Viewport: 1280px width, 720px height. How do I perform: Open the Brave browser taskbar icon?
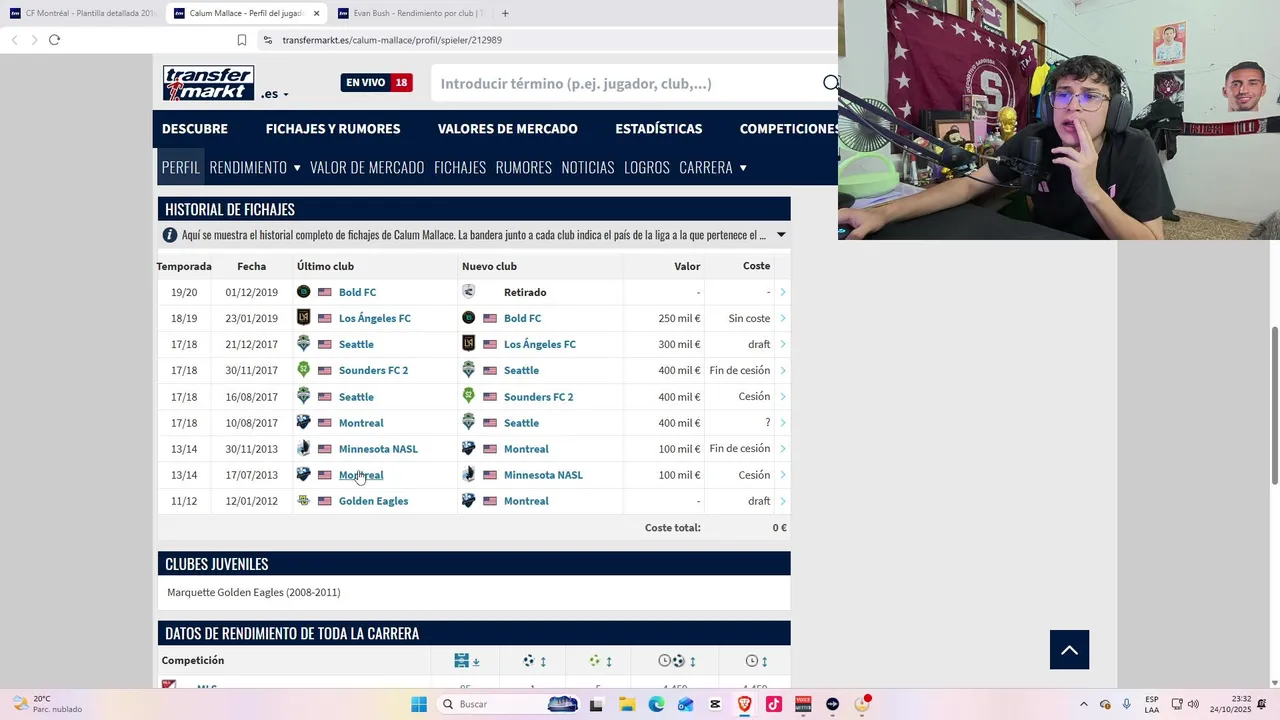point(744,704)
